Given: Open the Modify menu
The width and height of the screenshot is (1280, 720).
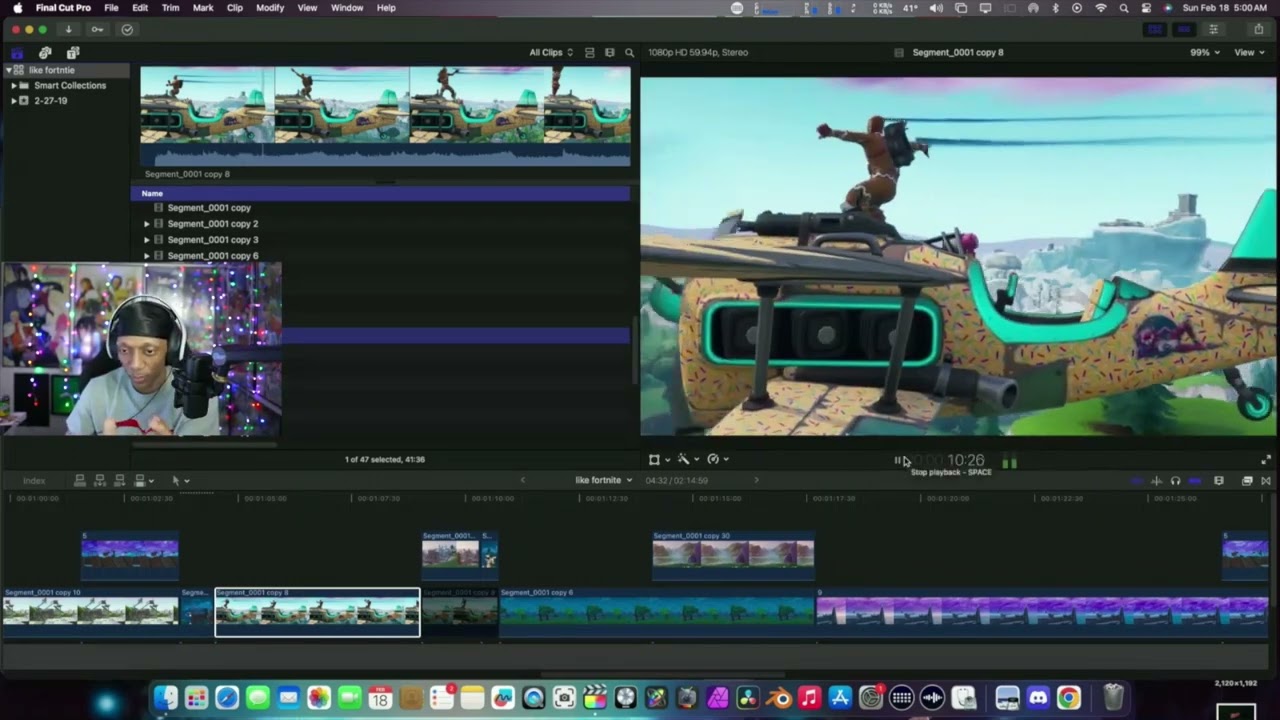Looking at the screenshot, I should [x=270, y=8].
